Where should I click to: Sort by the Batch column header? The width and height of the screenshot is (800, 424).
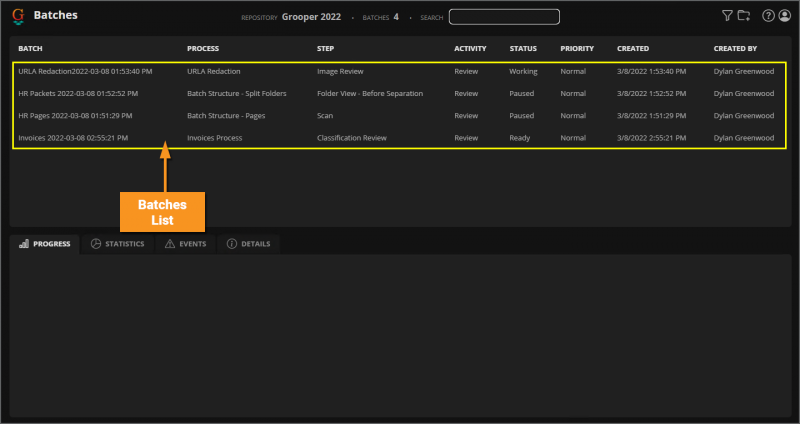click(x=30, y=48)
